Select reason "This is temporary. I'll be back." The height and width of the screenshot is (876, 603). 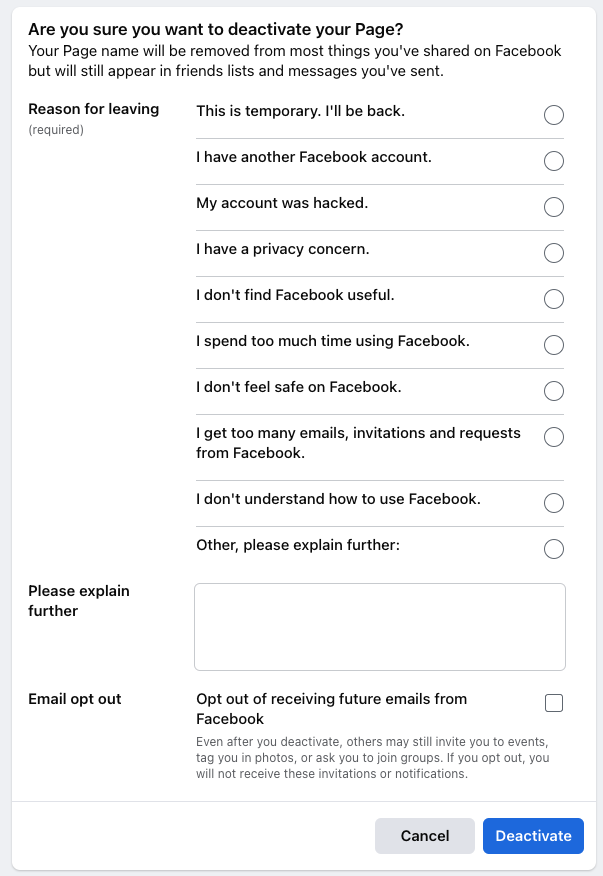coord(554,115)
